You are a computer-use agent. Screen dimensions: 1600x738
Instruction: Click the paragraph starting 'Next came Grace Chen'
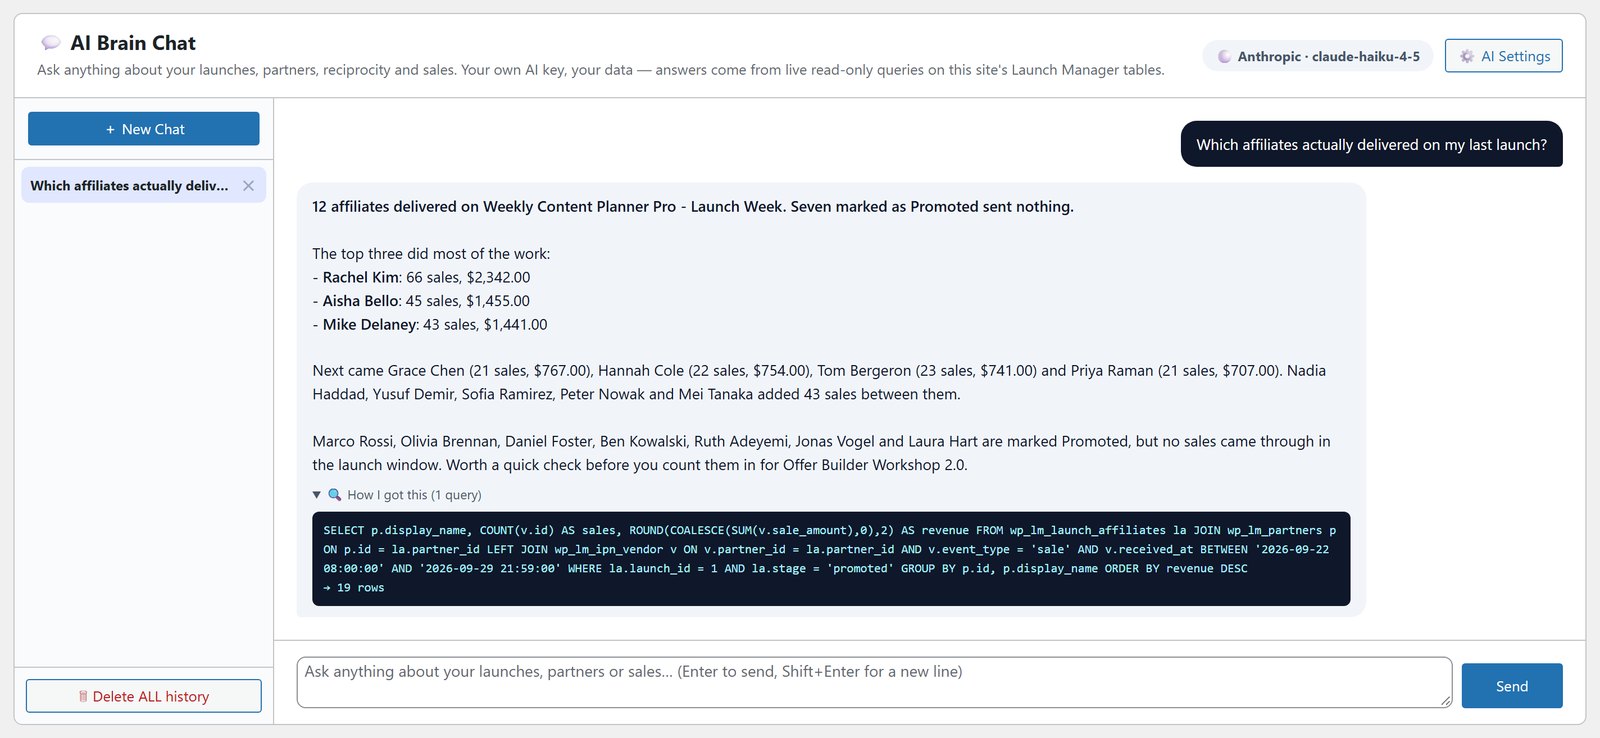[819, 382]
